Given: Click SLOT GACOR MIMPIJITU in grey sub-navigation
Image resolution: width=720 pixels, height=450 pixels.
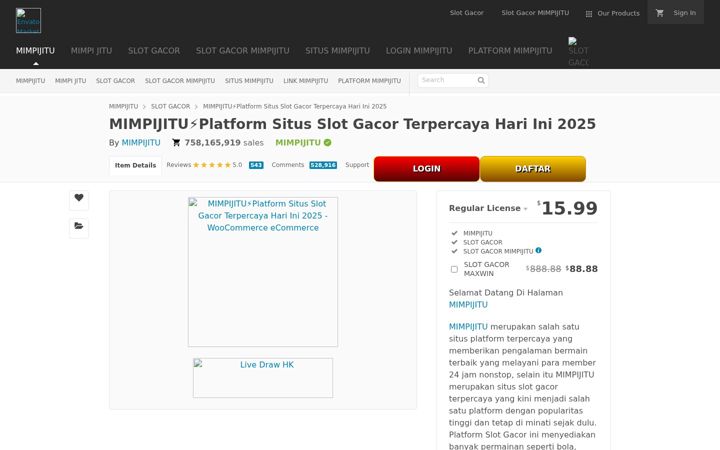Looking at the screenshot, I should pos(180,81).
